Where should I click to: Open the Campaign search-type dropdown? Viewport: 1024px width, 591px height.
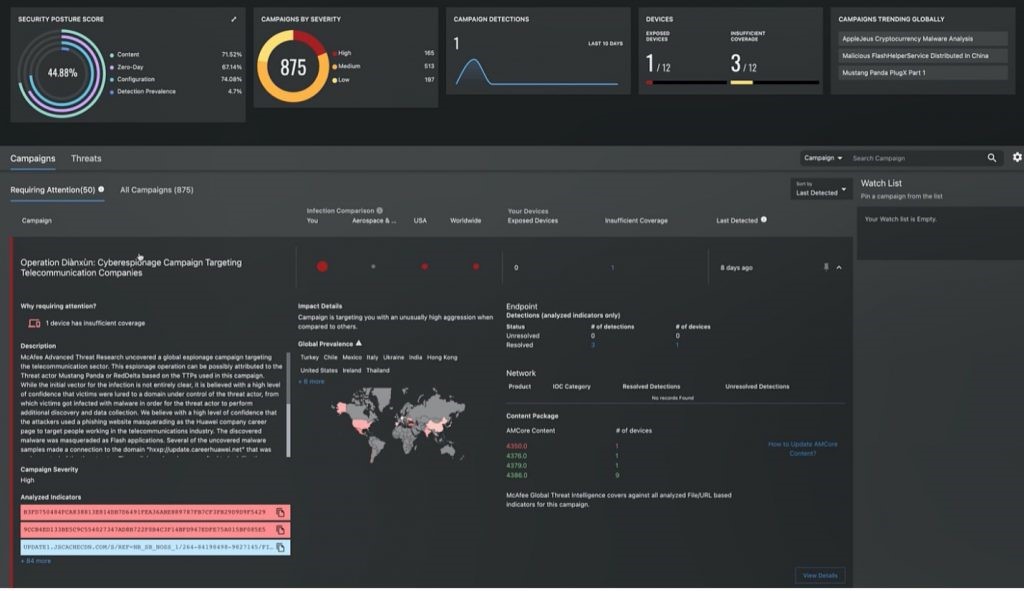(x=822, y=158)
